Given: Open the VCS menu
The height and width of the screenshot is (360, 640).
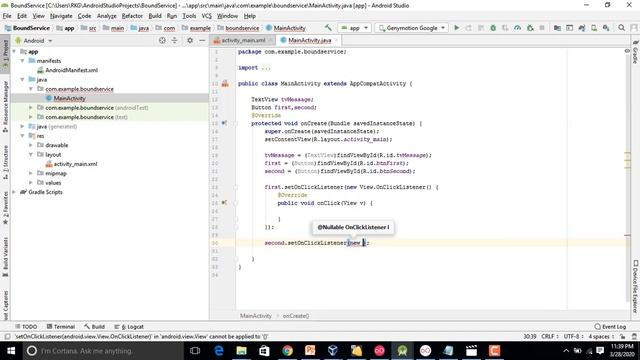Looking at the screenshot, I should pos(207,16).
